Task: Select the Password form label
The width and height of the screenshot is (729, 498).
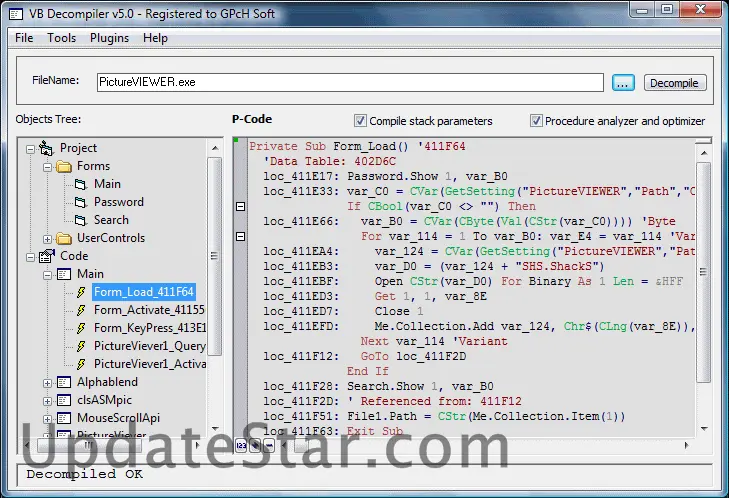Action: coord(119,202)
